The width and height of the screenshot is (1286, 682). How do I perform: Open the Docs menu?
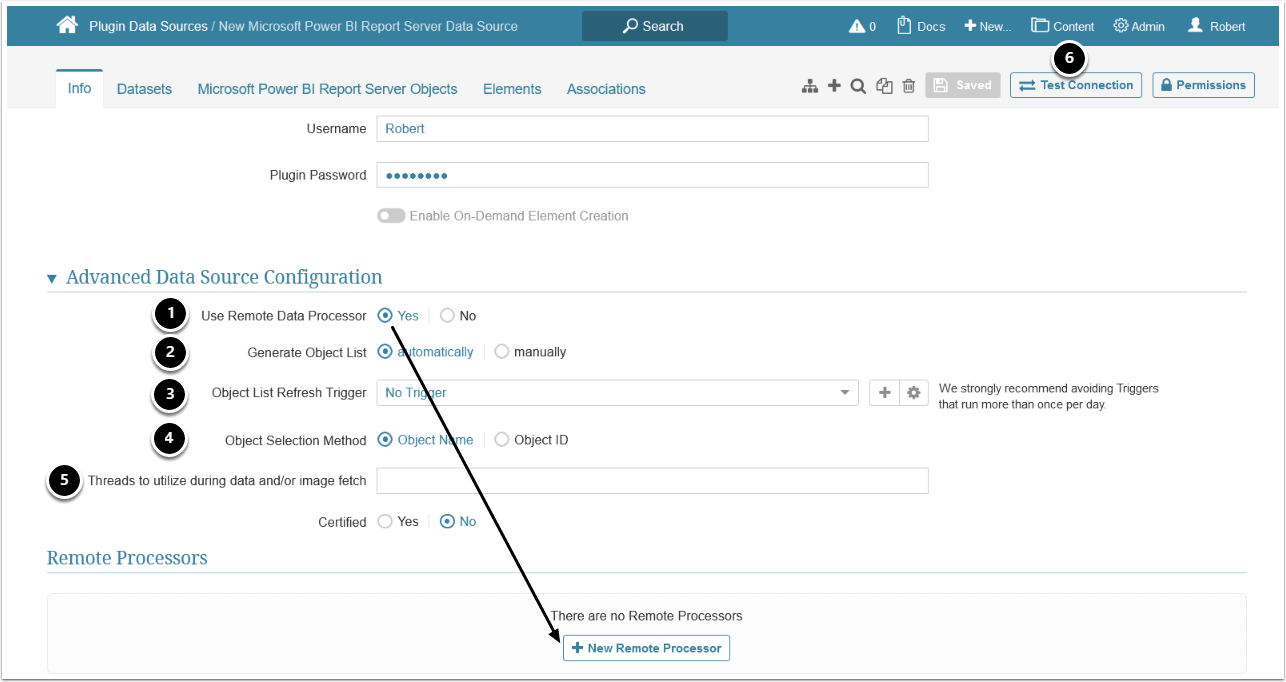tap(921, 26)
